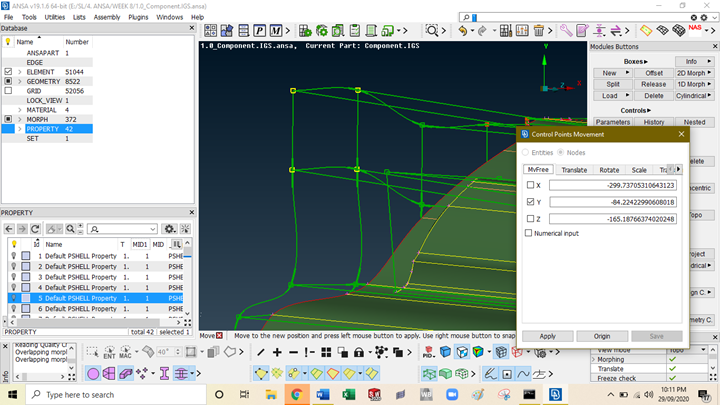Click the History button under Controls
The image size is (720, 405).
[653, 122]
